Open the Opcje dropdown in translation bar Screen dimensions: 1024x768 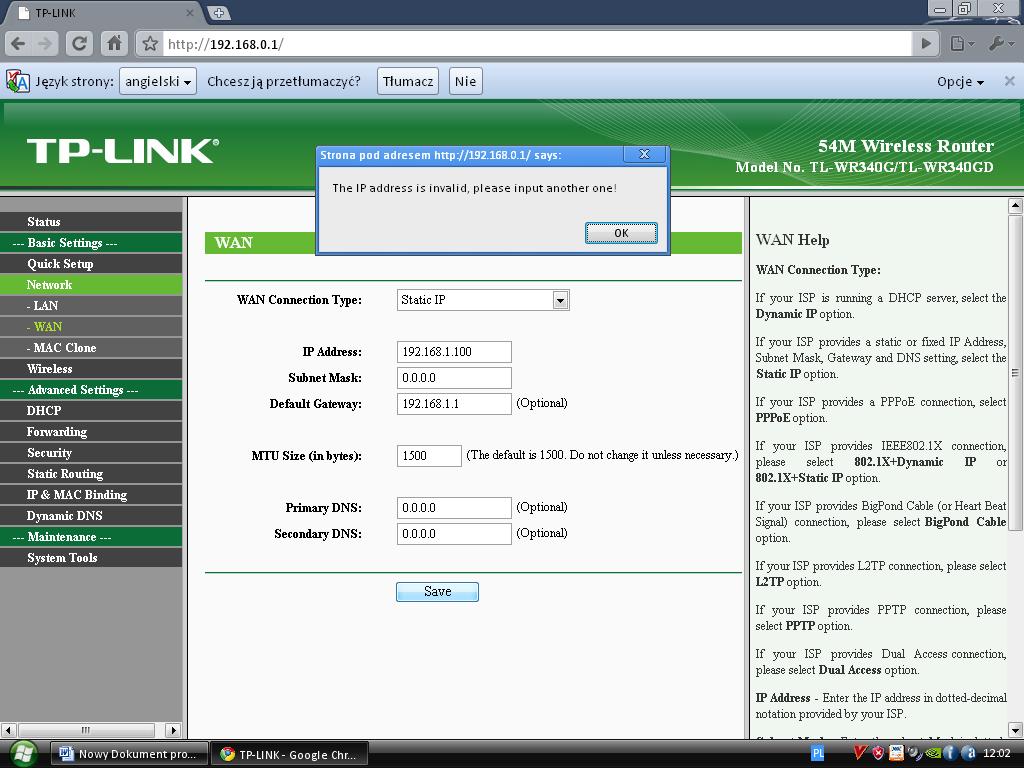[x=960, y=81]
